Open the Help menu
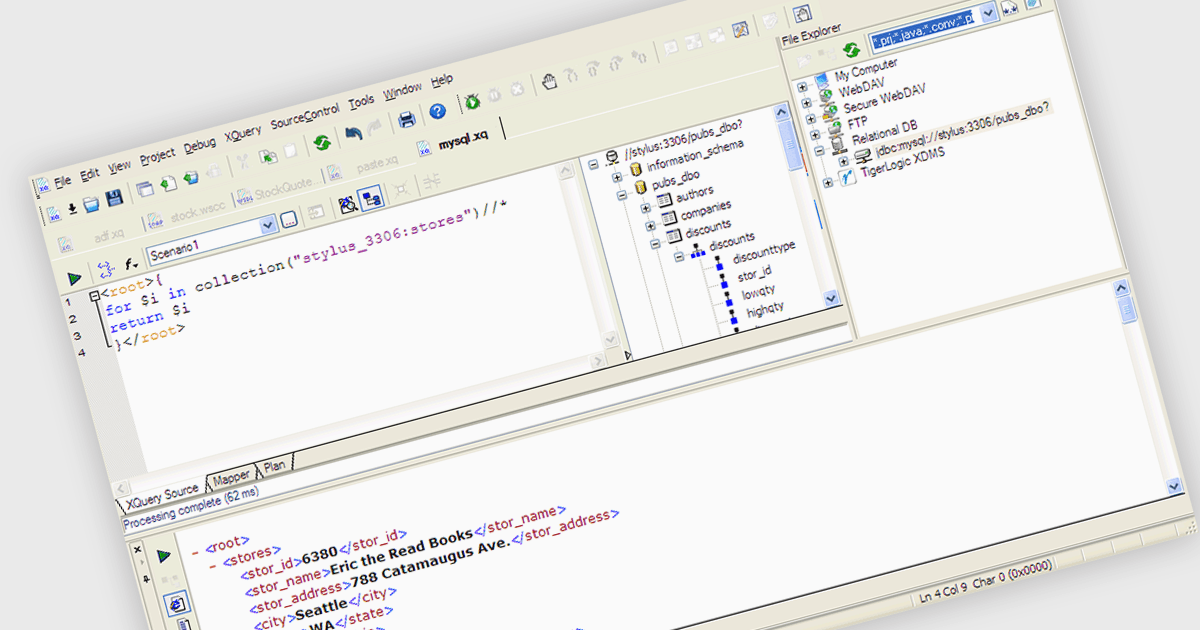The height and width of the screenshot is (630, 1200). click(x=441, y=82)
